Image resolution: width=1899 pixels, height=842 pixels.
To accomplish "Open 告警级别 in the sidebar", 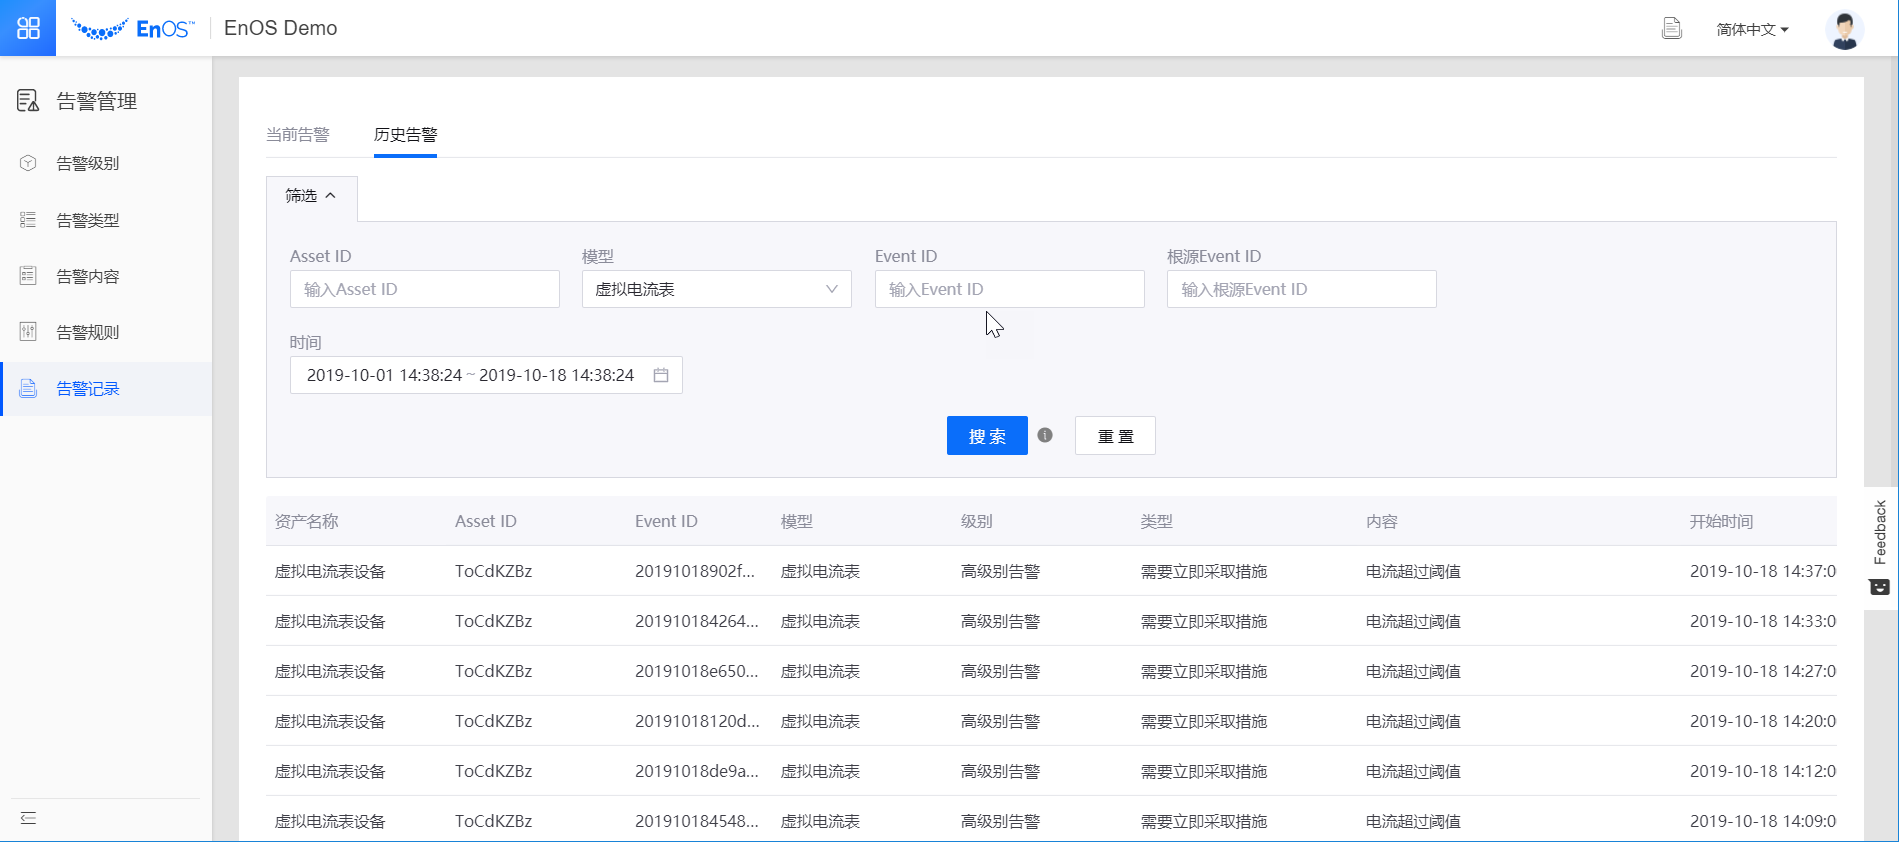I will (87, 163).
